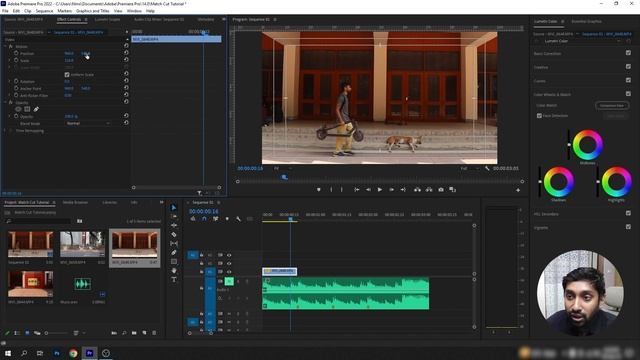640x360 pixels.
Task: Select free draw bezier pen mask
Action: point(36,109)
